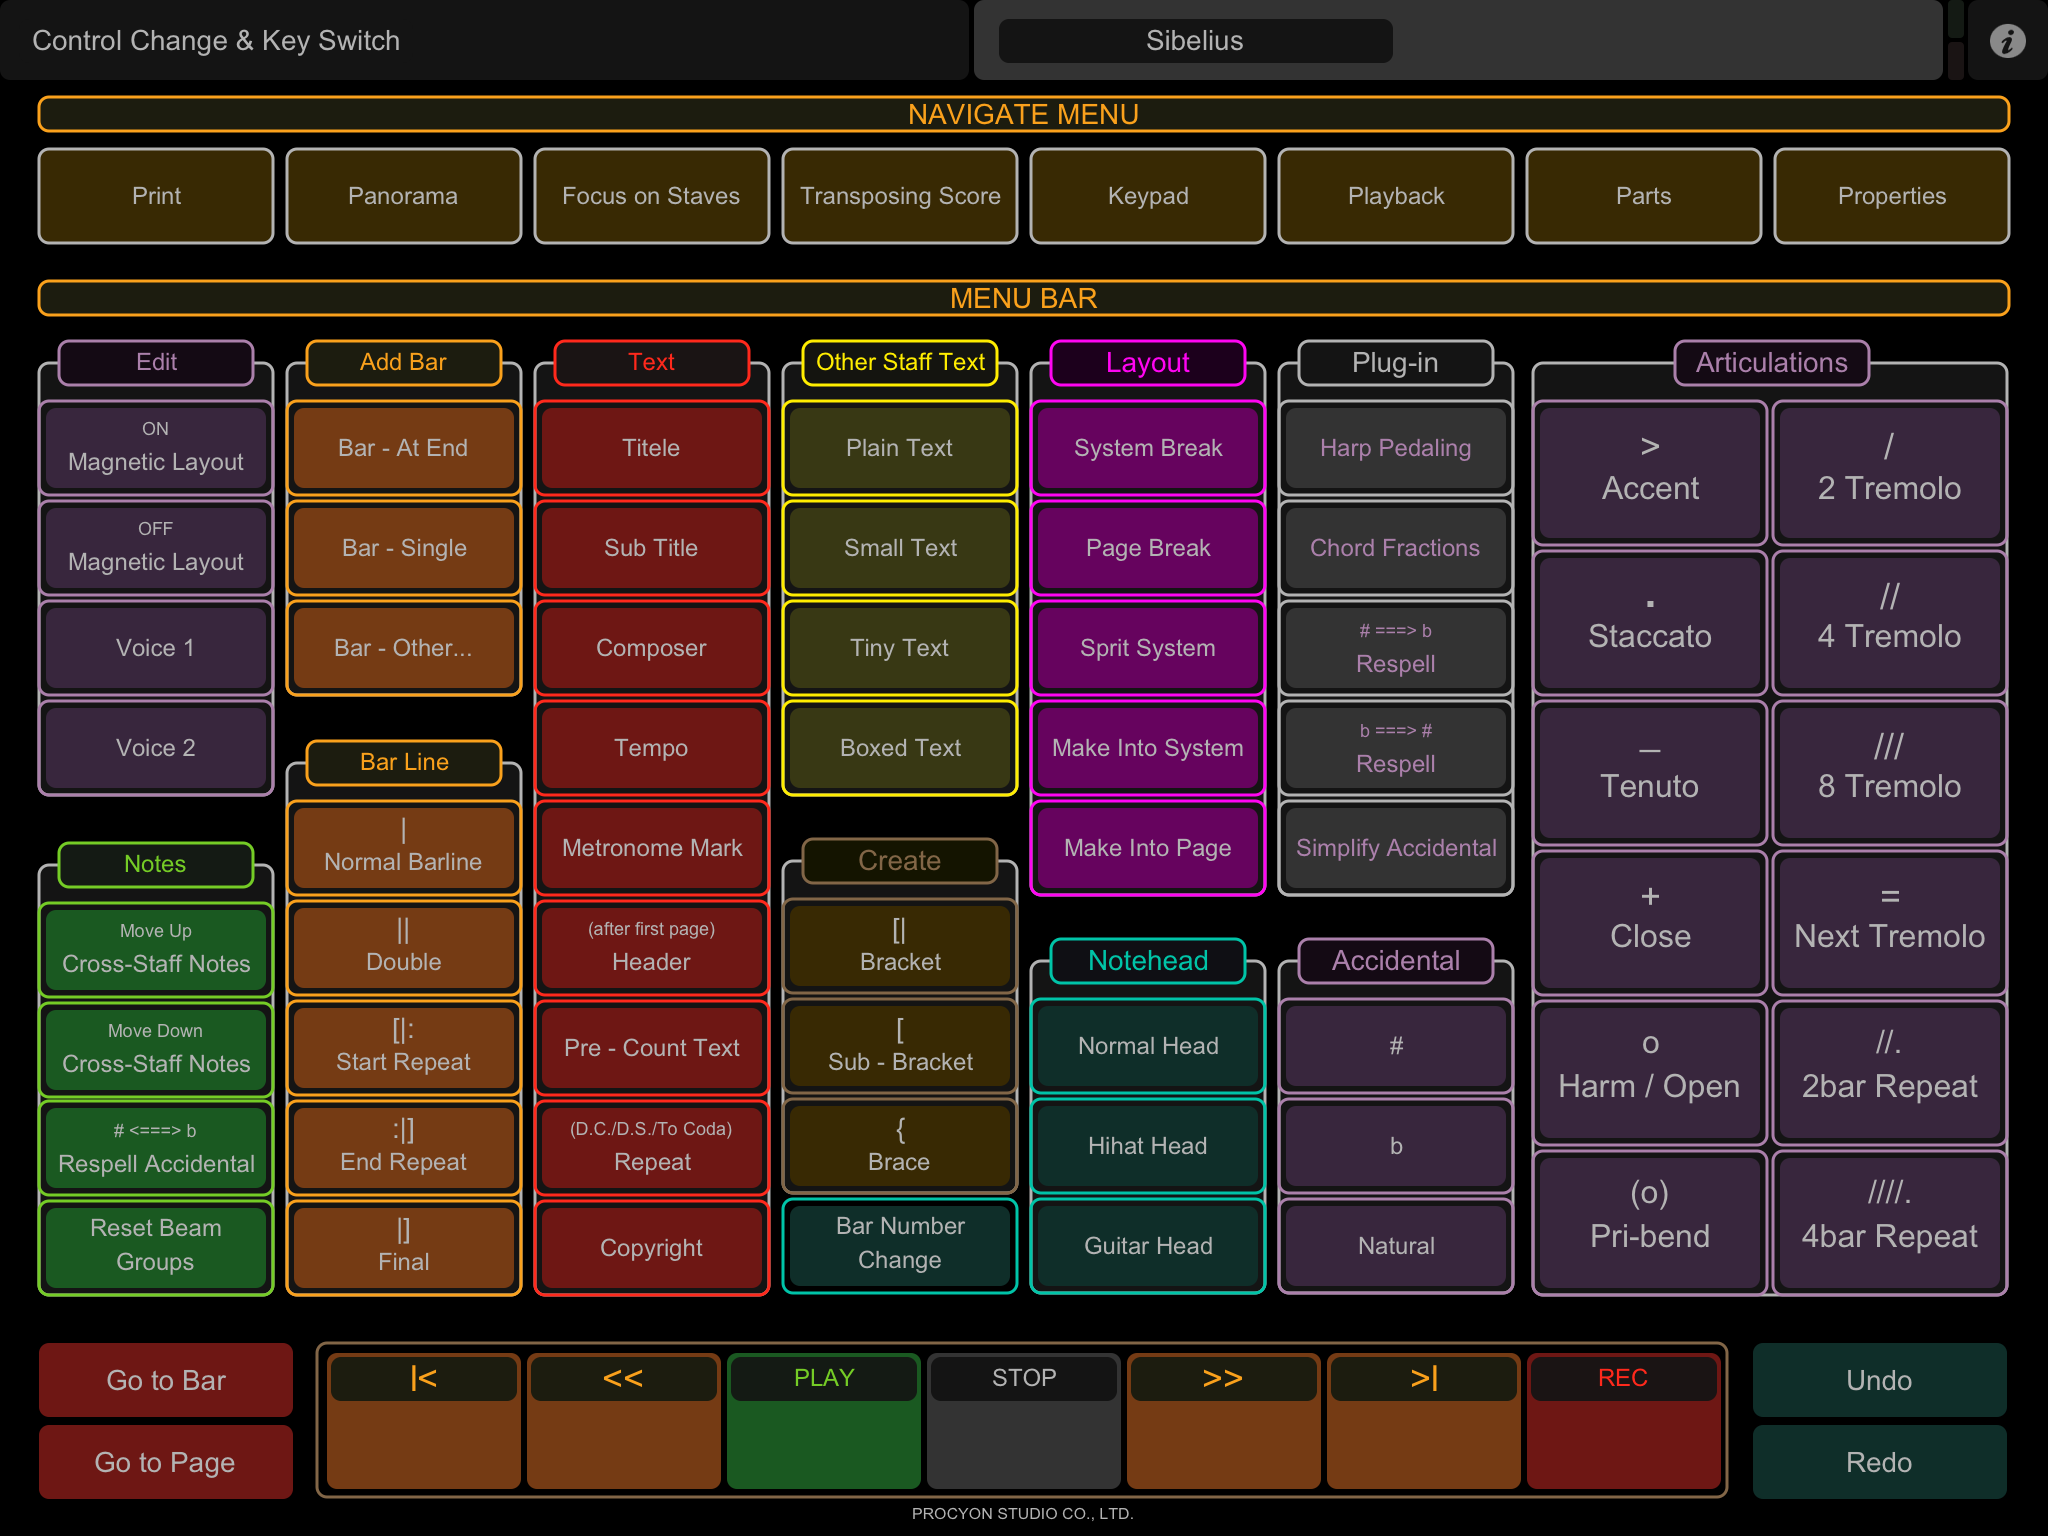This screenshot has height=1536, width=2048.
Task: Run Simplify Accidental plug-in
Action: (x=1396, y=848)
